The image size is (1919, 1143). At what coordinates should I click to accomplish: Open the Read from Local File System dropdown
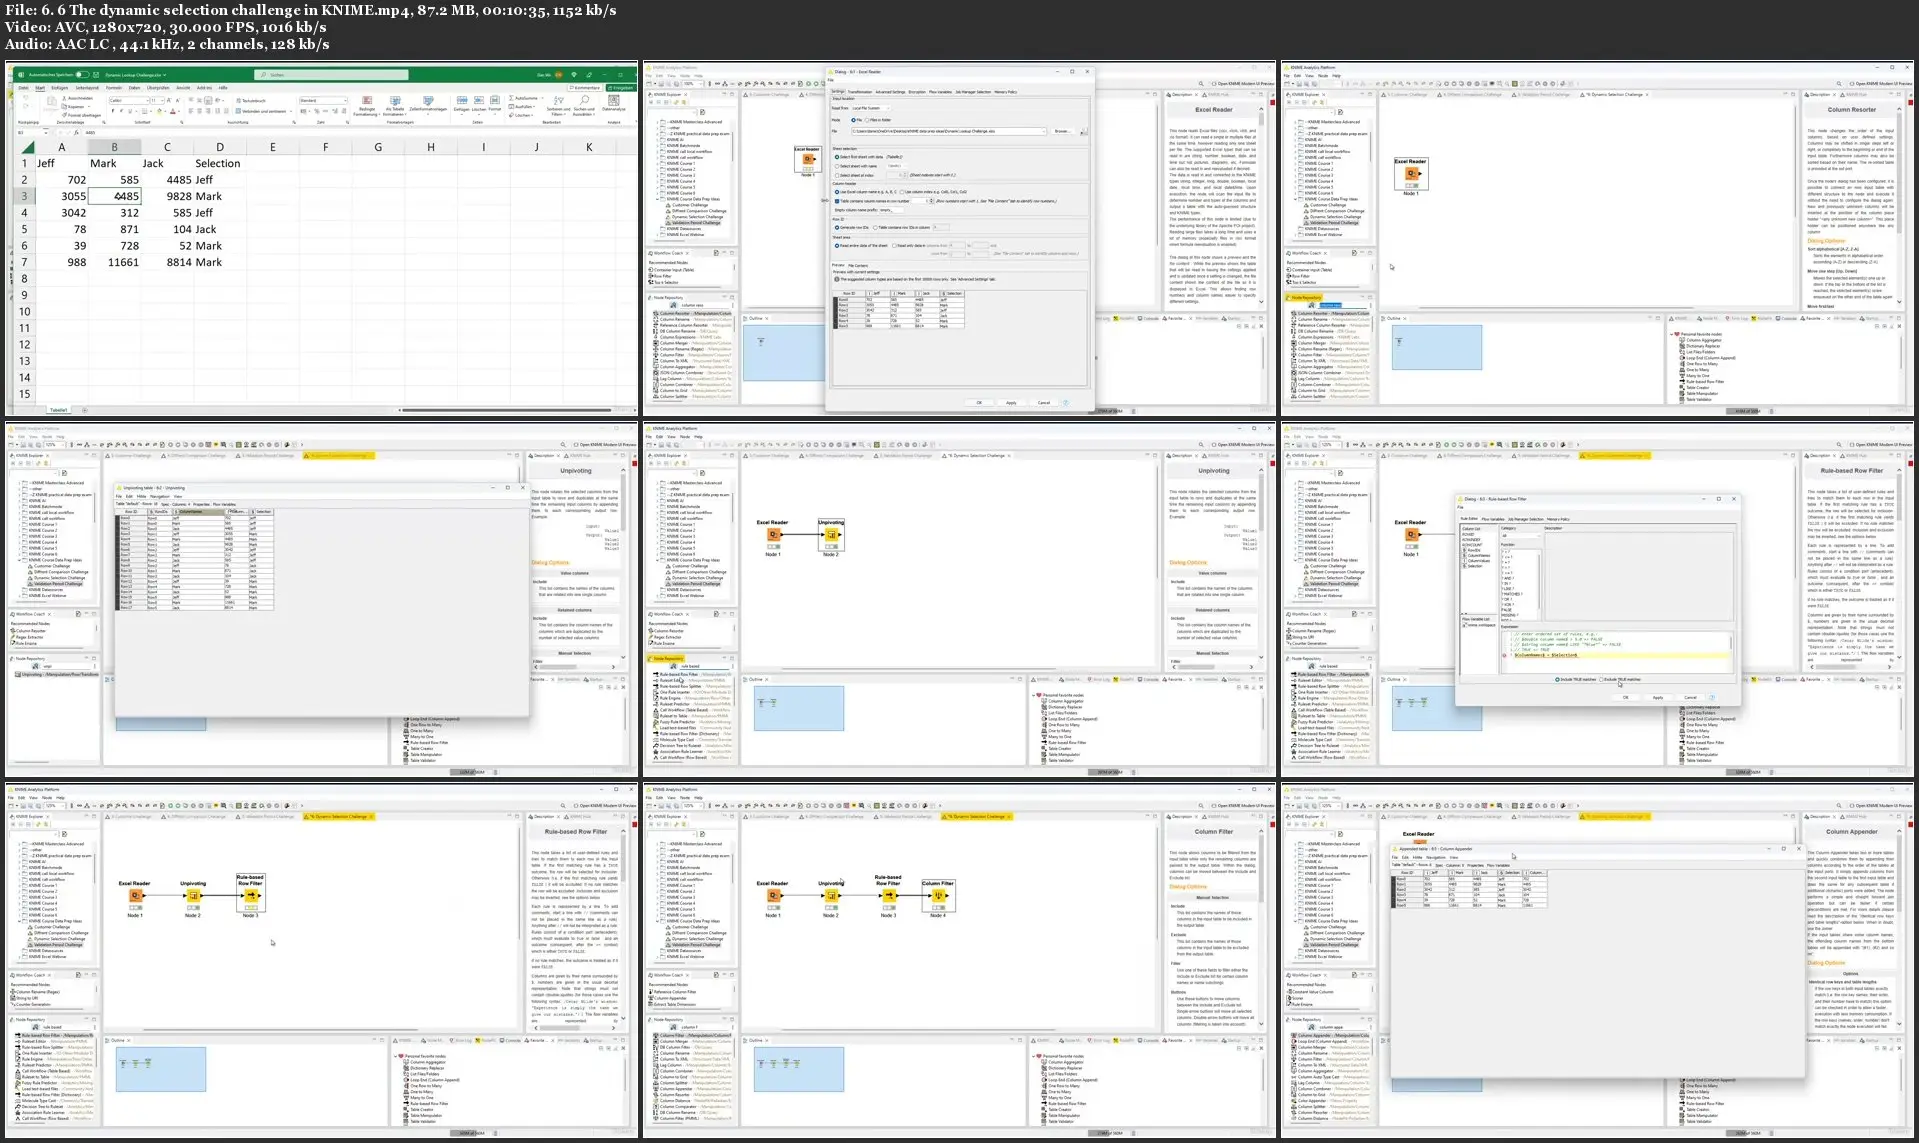[x=871, y=108]
